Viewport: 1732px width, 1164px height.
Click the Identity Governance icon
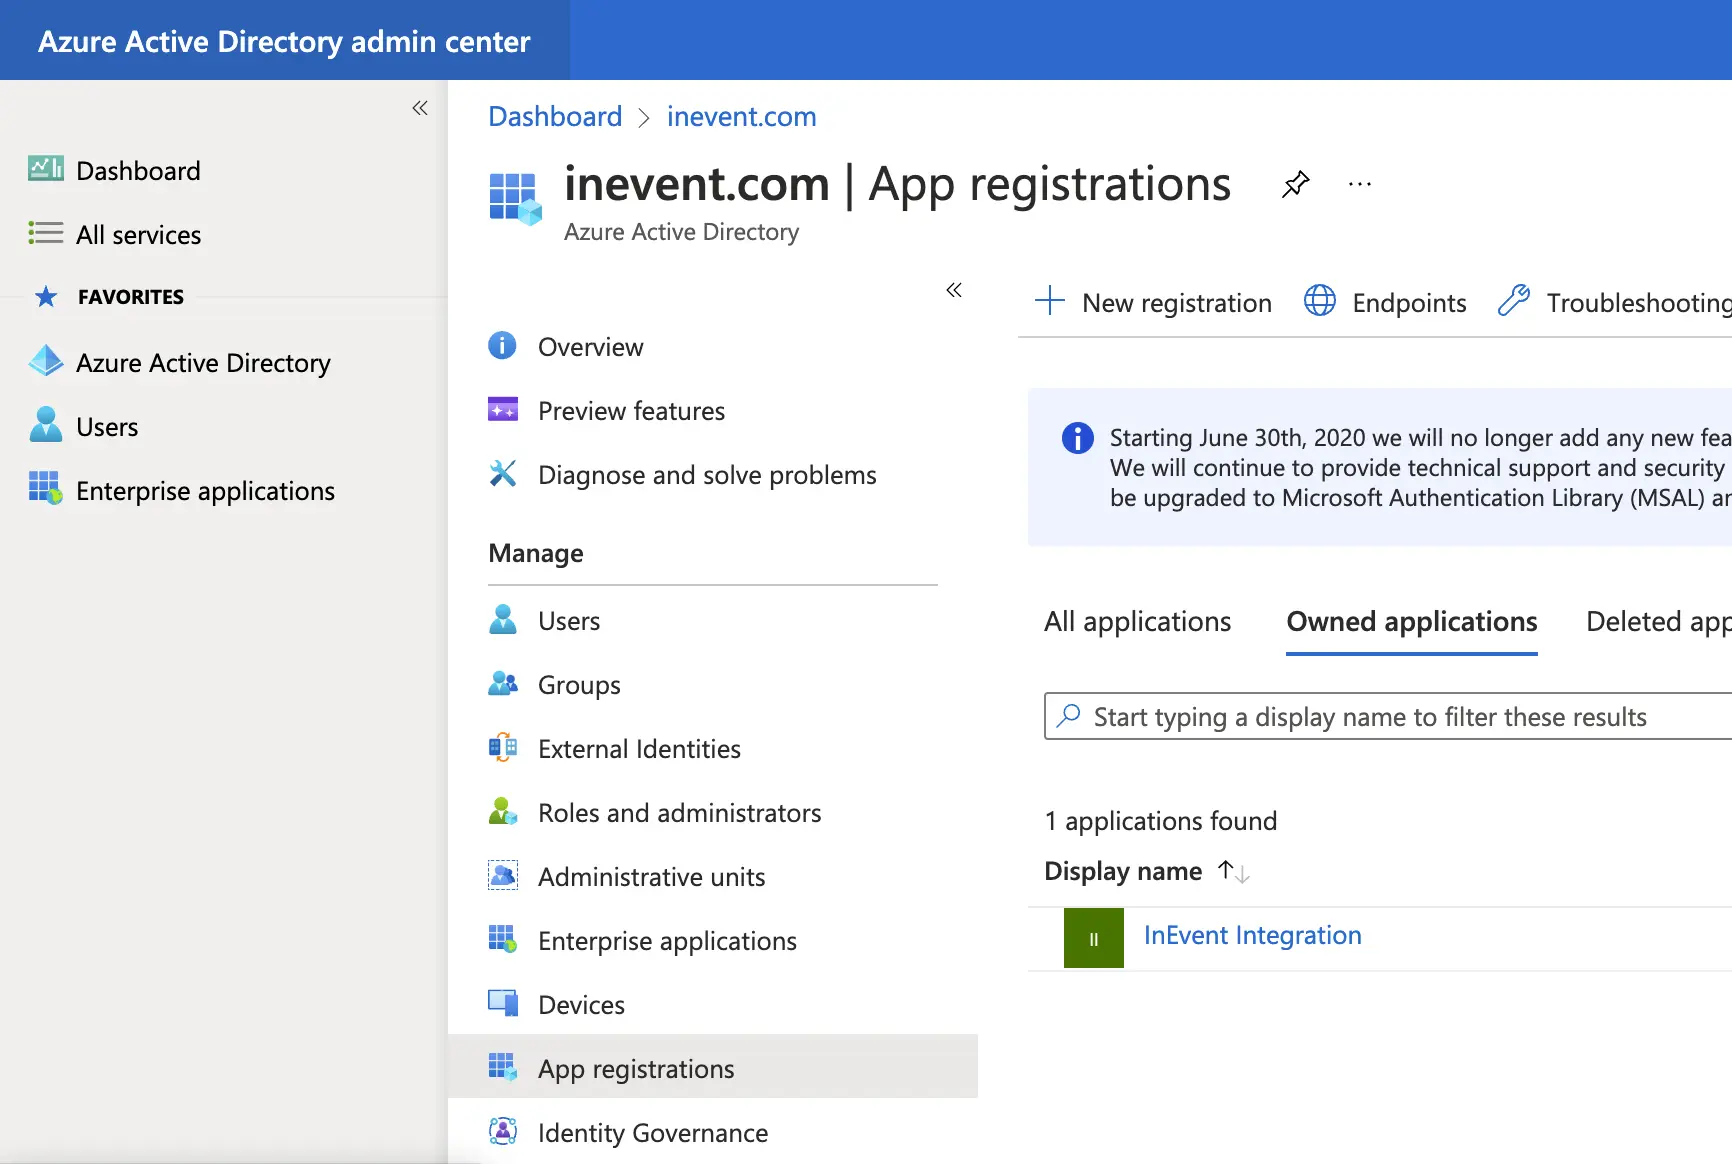pos(502,1131)
